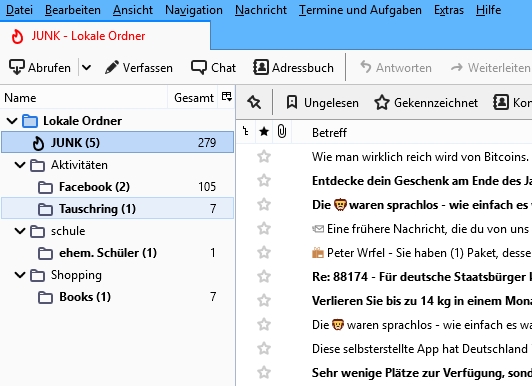Click the thread column header icon
The width and height of the screenshot is (532, 386).
(246, 132)
